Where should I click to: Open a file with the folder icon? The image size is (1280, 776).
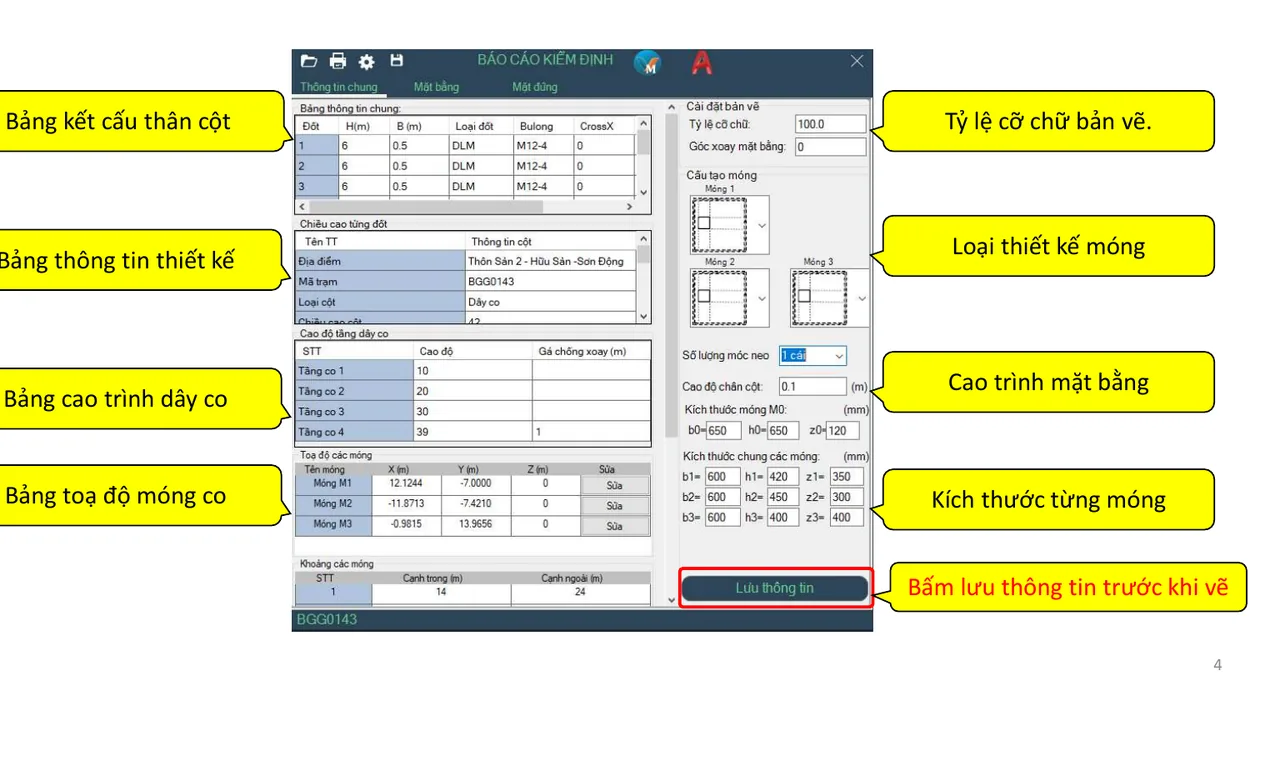309,61
